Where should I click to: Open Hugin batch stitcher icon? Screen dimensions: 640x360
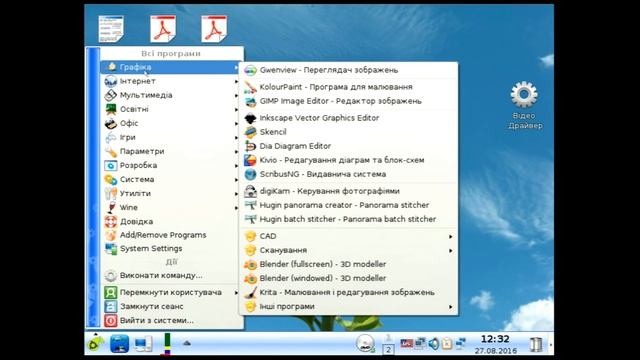(x=250, y=219)
